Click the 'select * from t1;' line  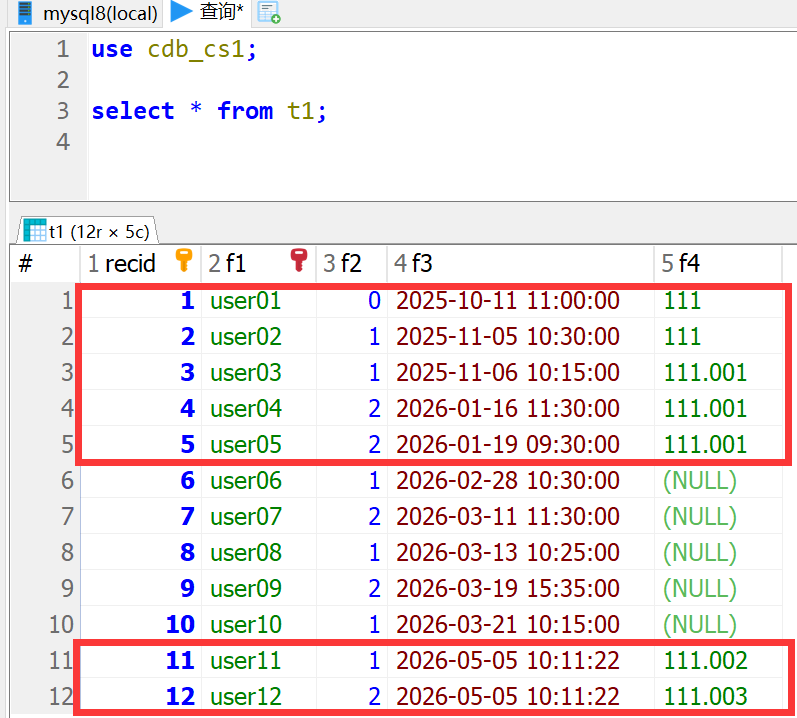[x=209, y=111]
